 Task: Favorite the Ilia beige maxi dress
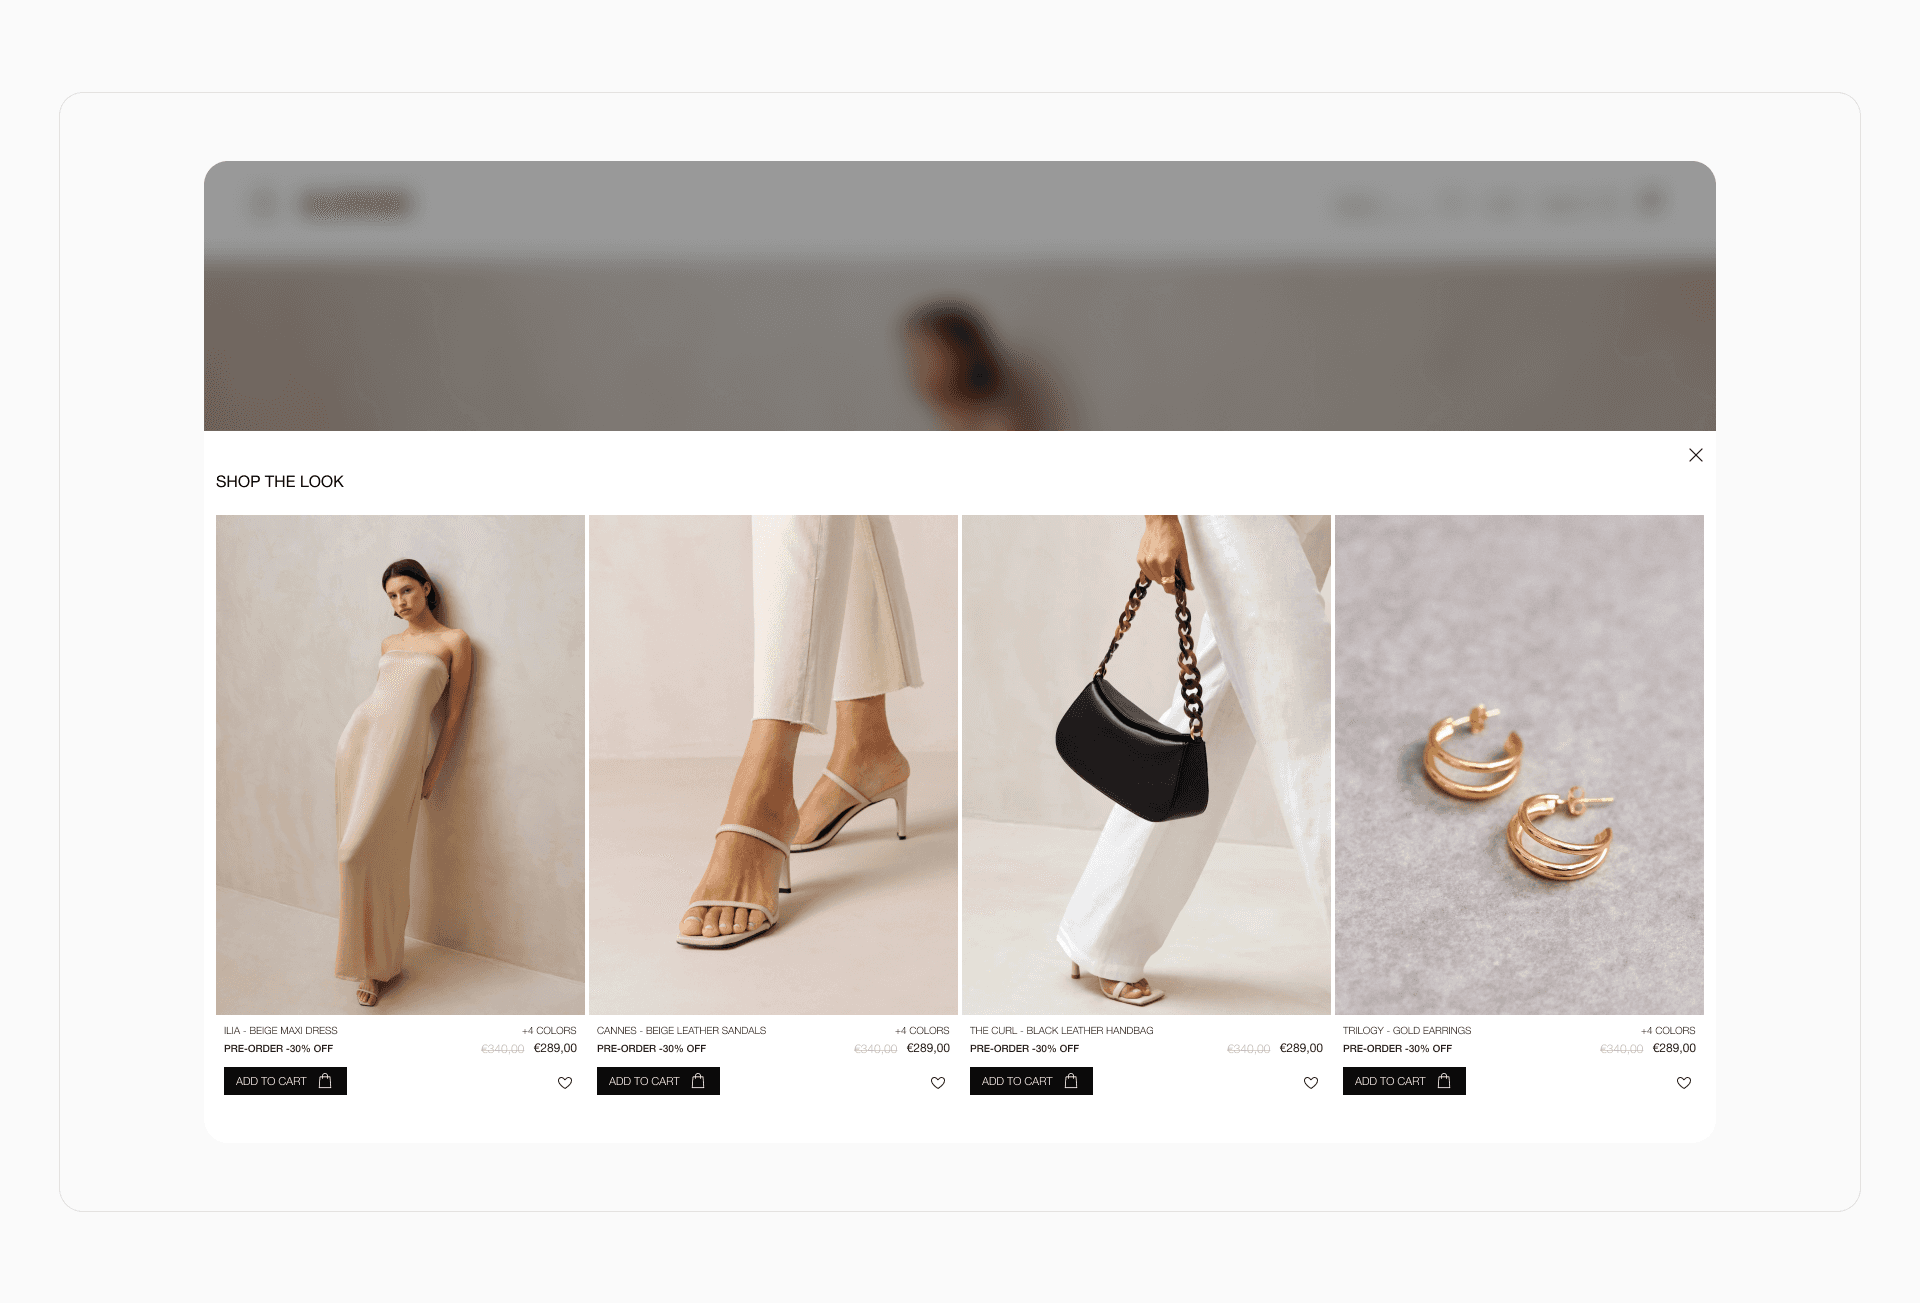[565, 1082]
